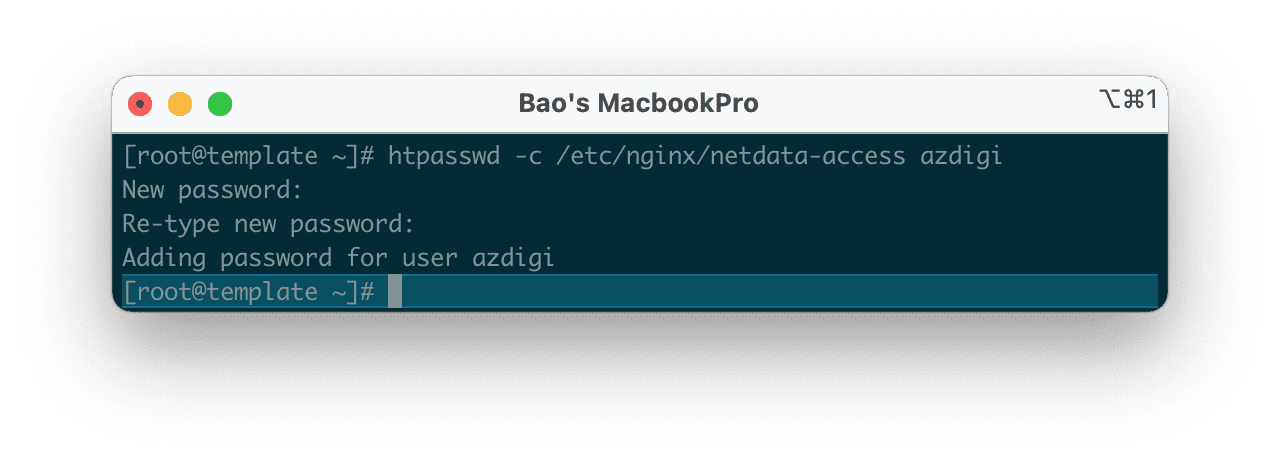
Task: Click the "Bao's MacbookPro" window title
Action: pyautogui.click(x=638, y=103)
